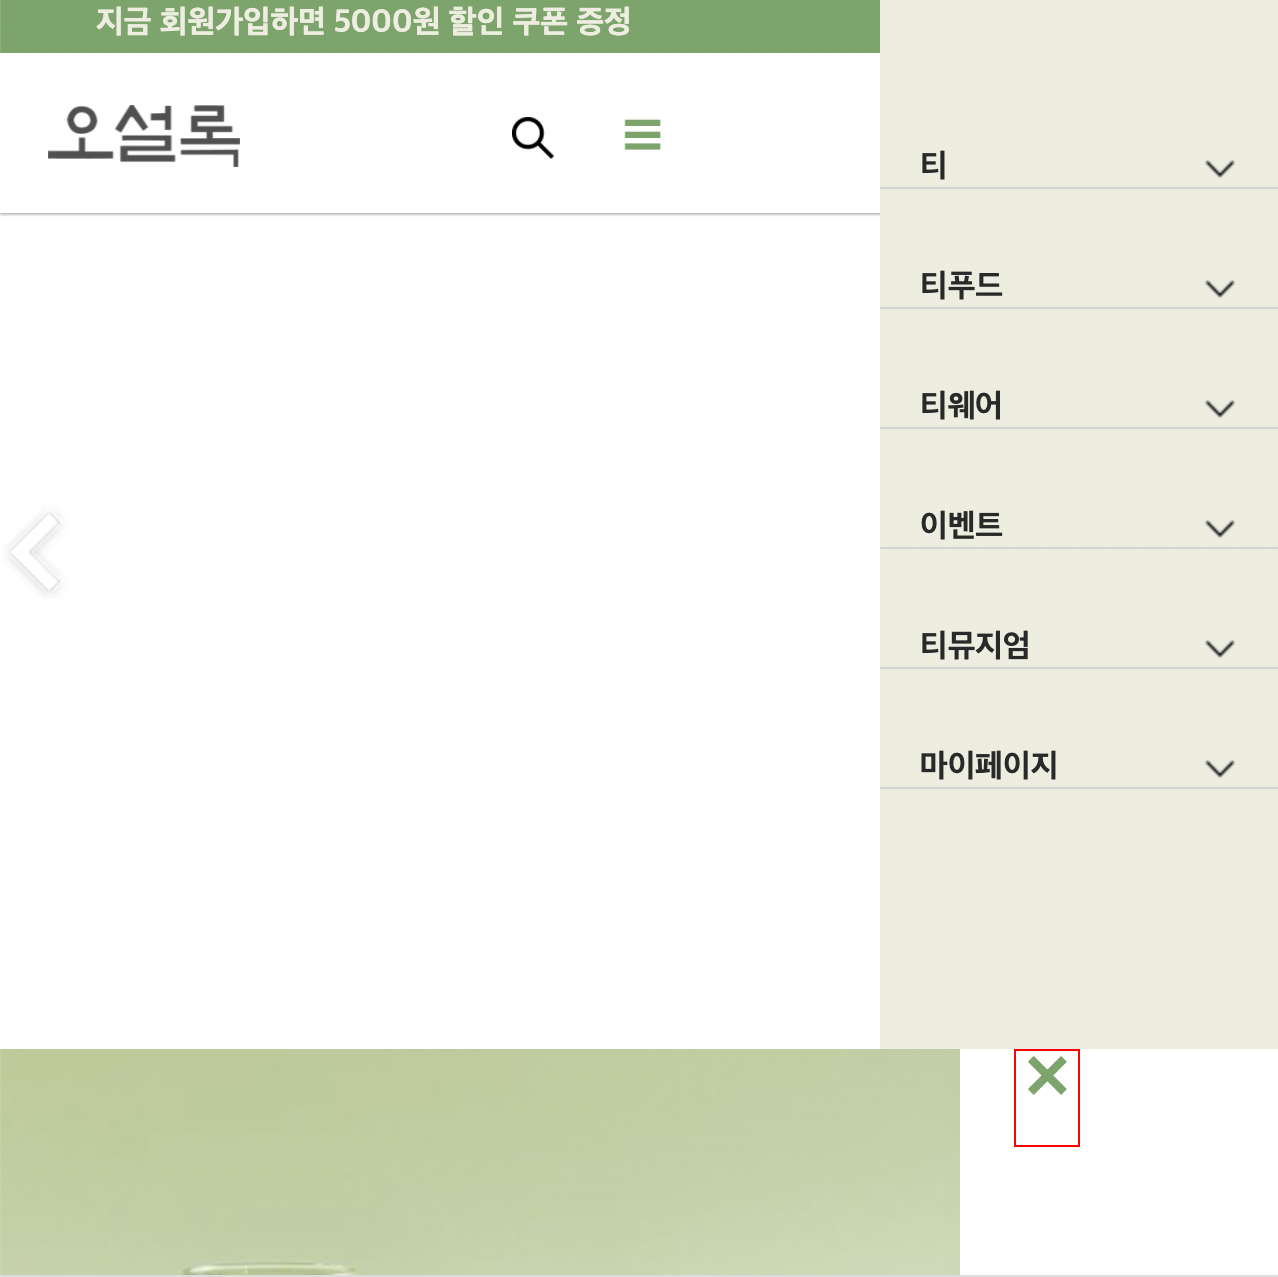Image resolution: width=1278 pixels, height=1277 pixels.
Task: Click the 오설록 logo
Action: pos(144,135)
